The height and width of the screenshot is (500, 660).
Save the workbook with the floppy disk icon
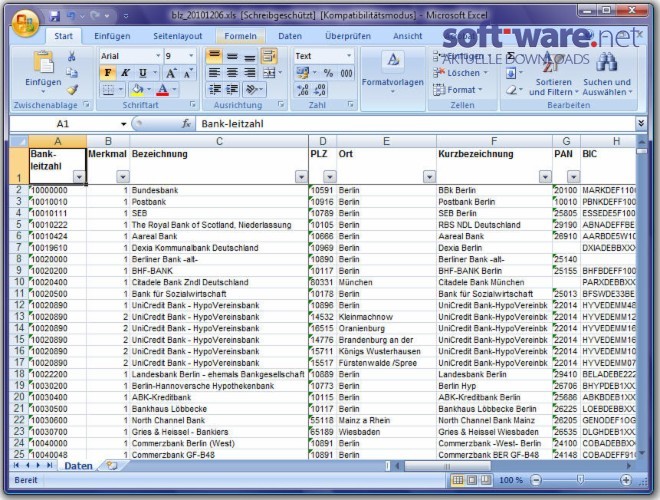[55, 16]
